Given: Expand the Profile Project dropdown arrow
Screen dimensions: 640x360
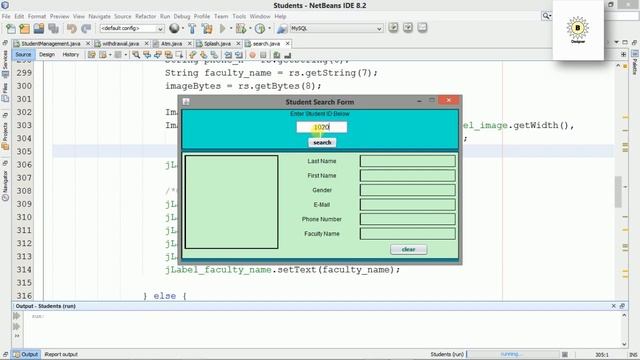Looking at the screenshot, I should pos(269,29).
